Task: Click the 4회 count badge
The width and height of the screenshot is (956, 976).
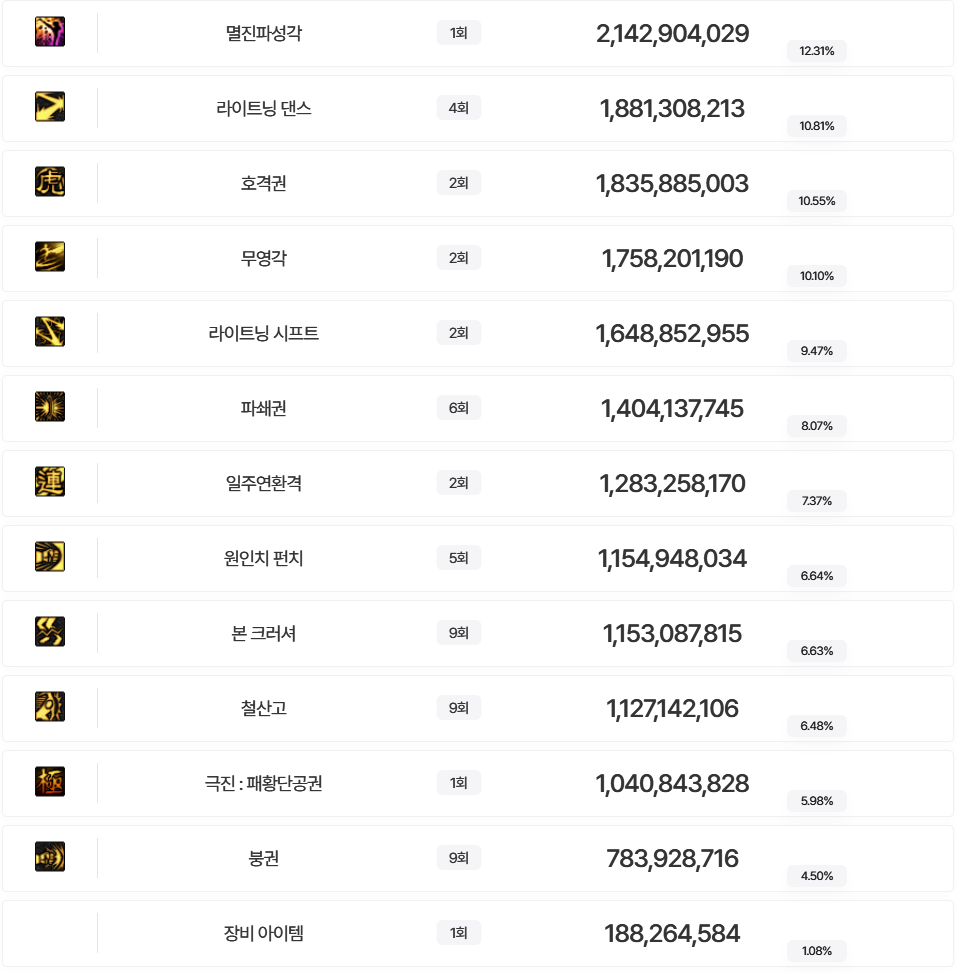Action: pos(458,108)
